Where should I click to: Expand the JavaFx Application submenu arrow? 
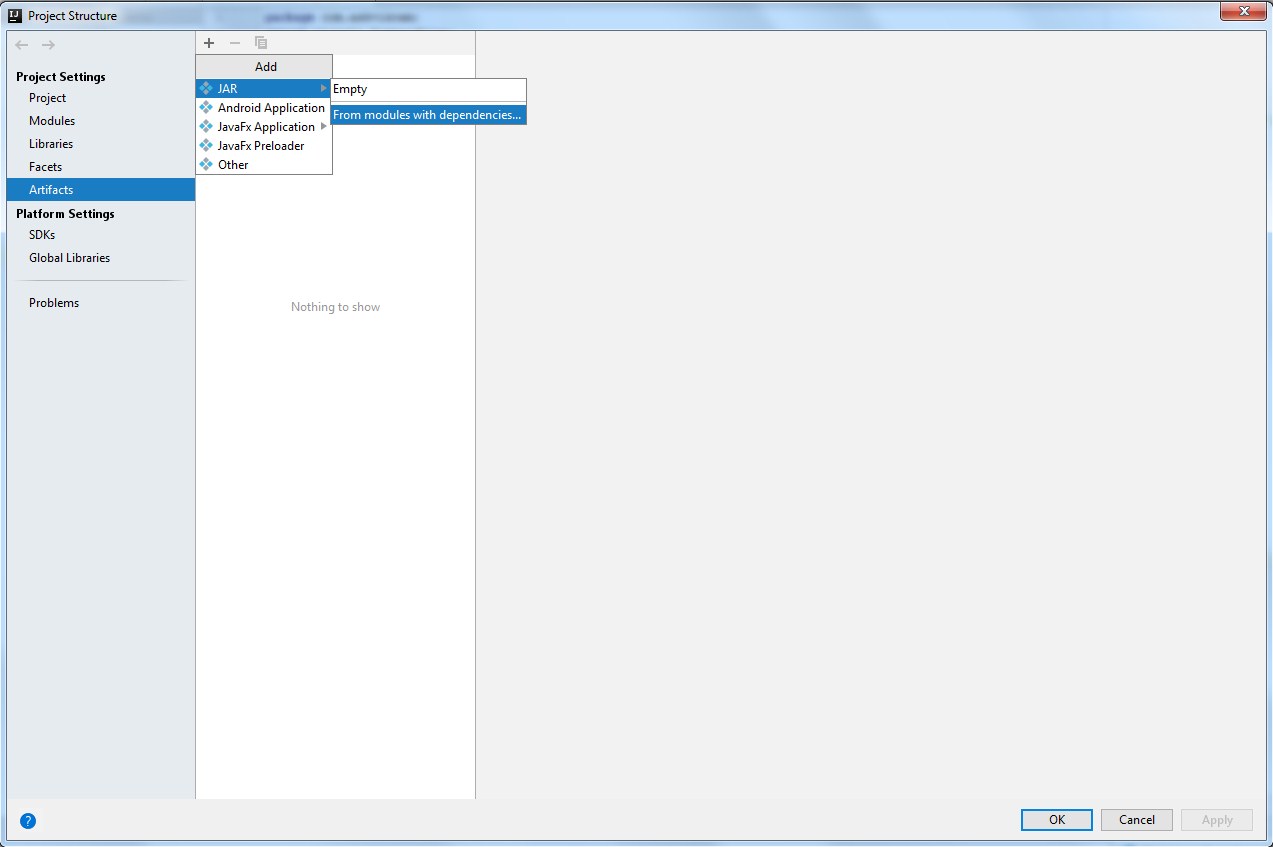tap(323, 127)
